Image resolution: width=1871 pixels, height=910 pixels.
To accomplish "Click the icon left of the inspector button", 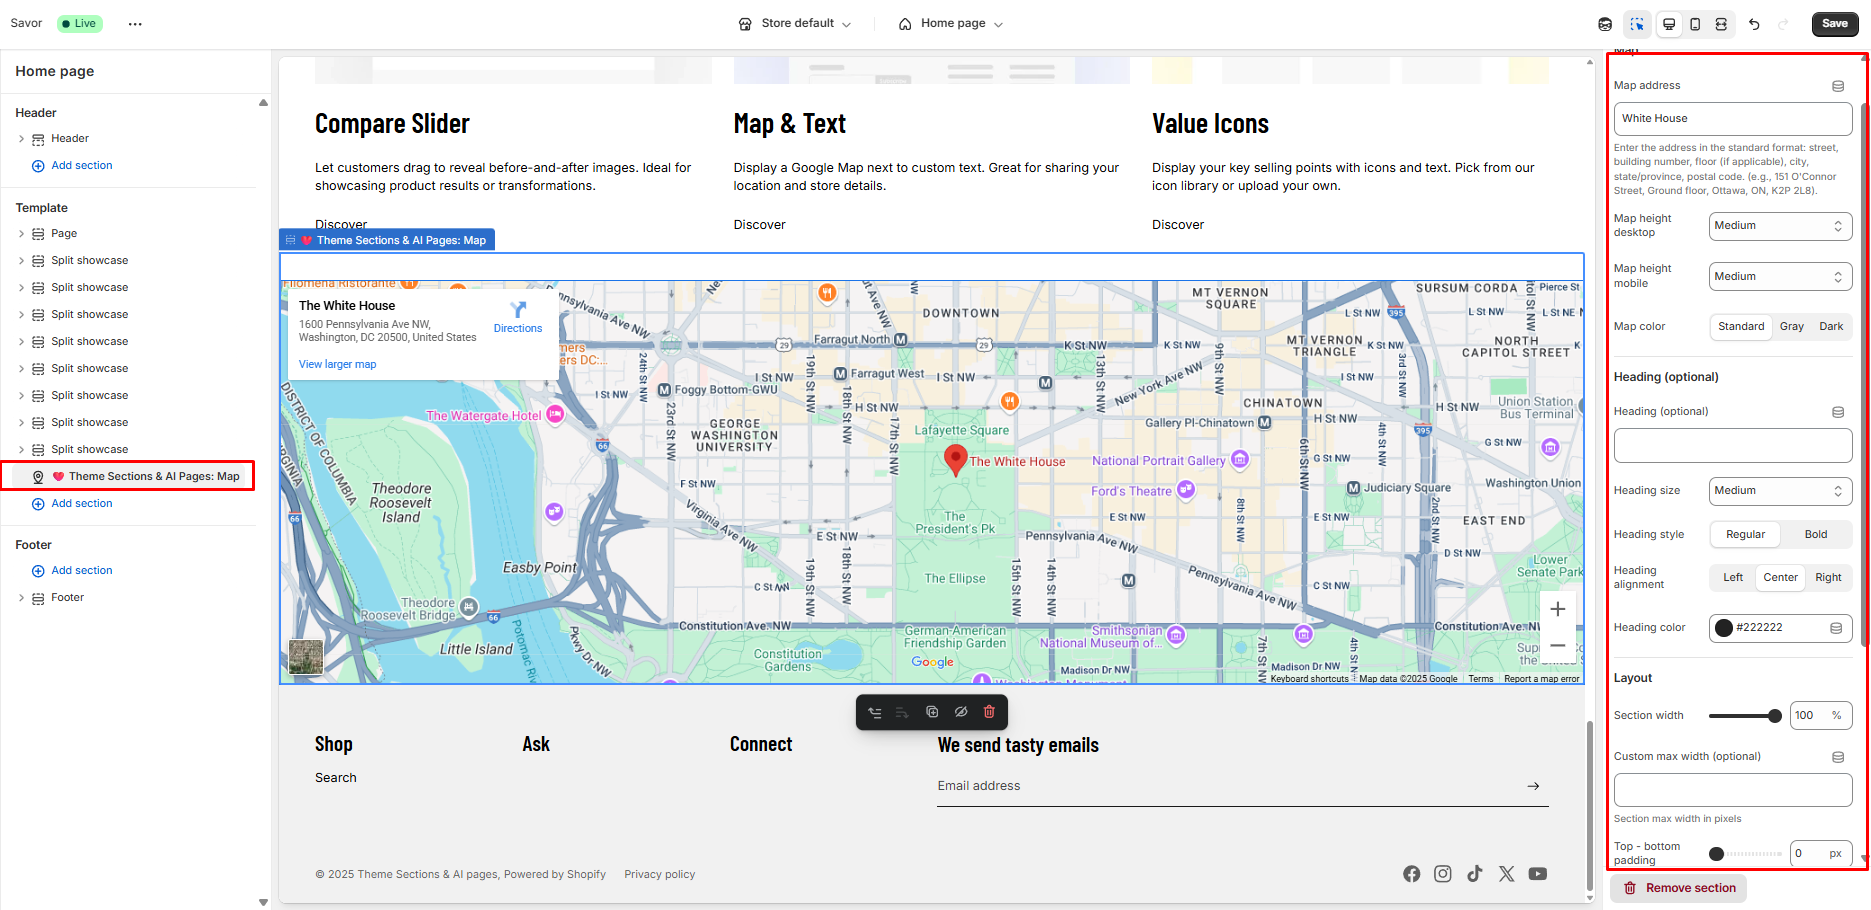I will pos(1605,24).
